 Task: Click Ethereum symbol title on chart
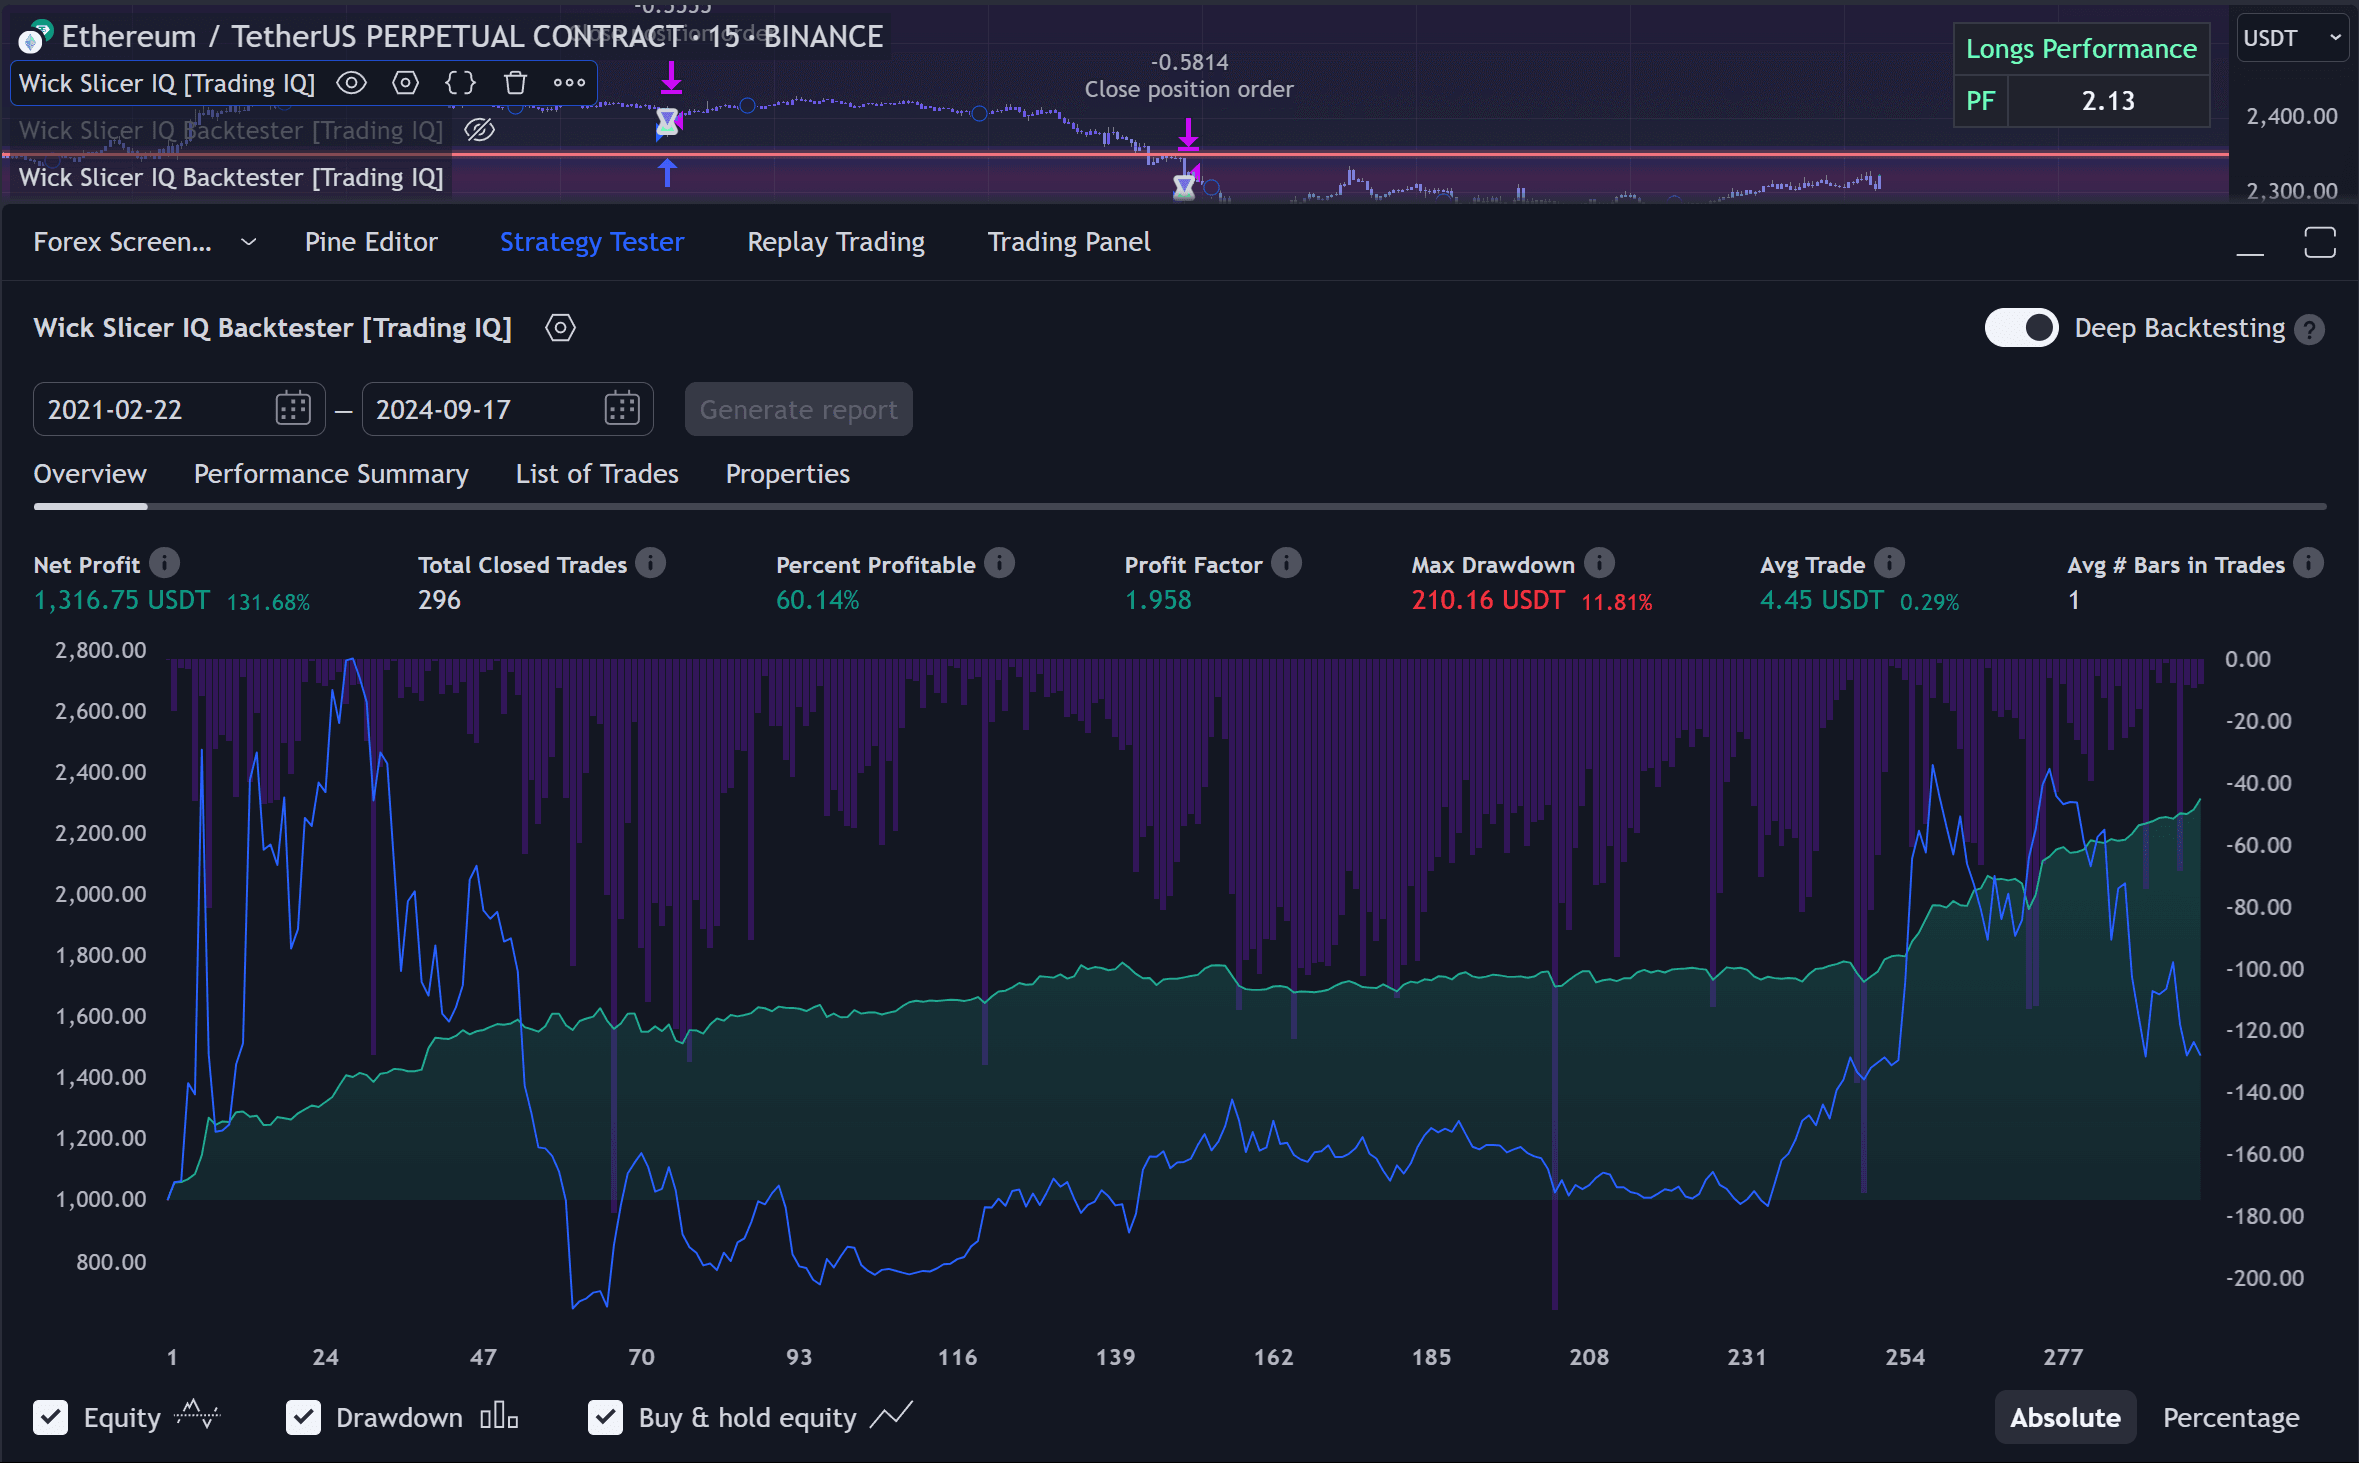click(x=472, y=37)
